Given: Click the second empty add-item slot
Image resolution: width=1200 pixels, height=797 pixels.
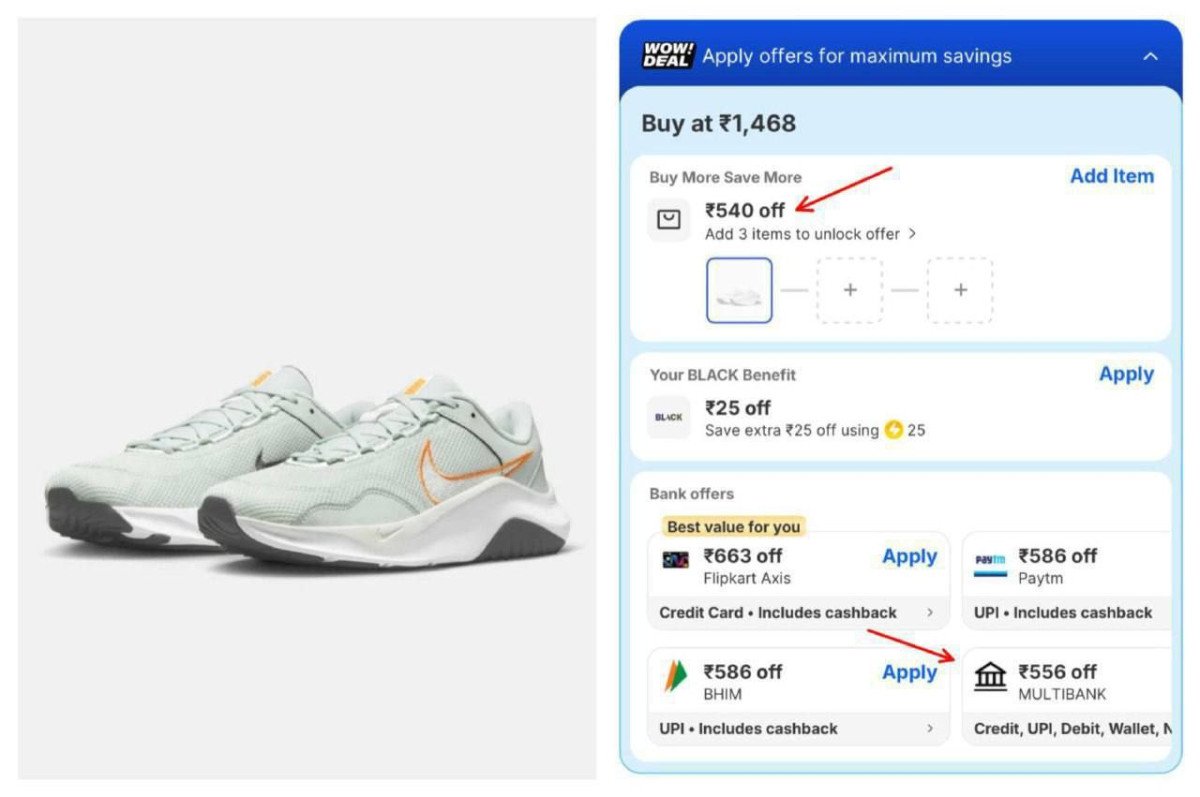Looking at the screenshot, I should (x=849, y=290).
